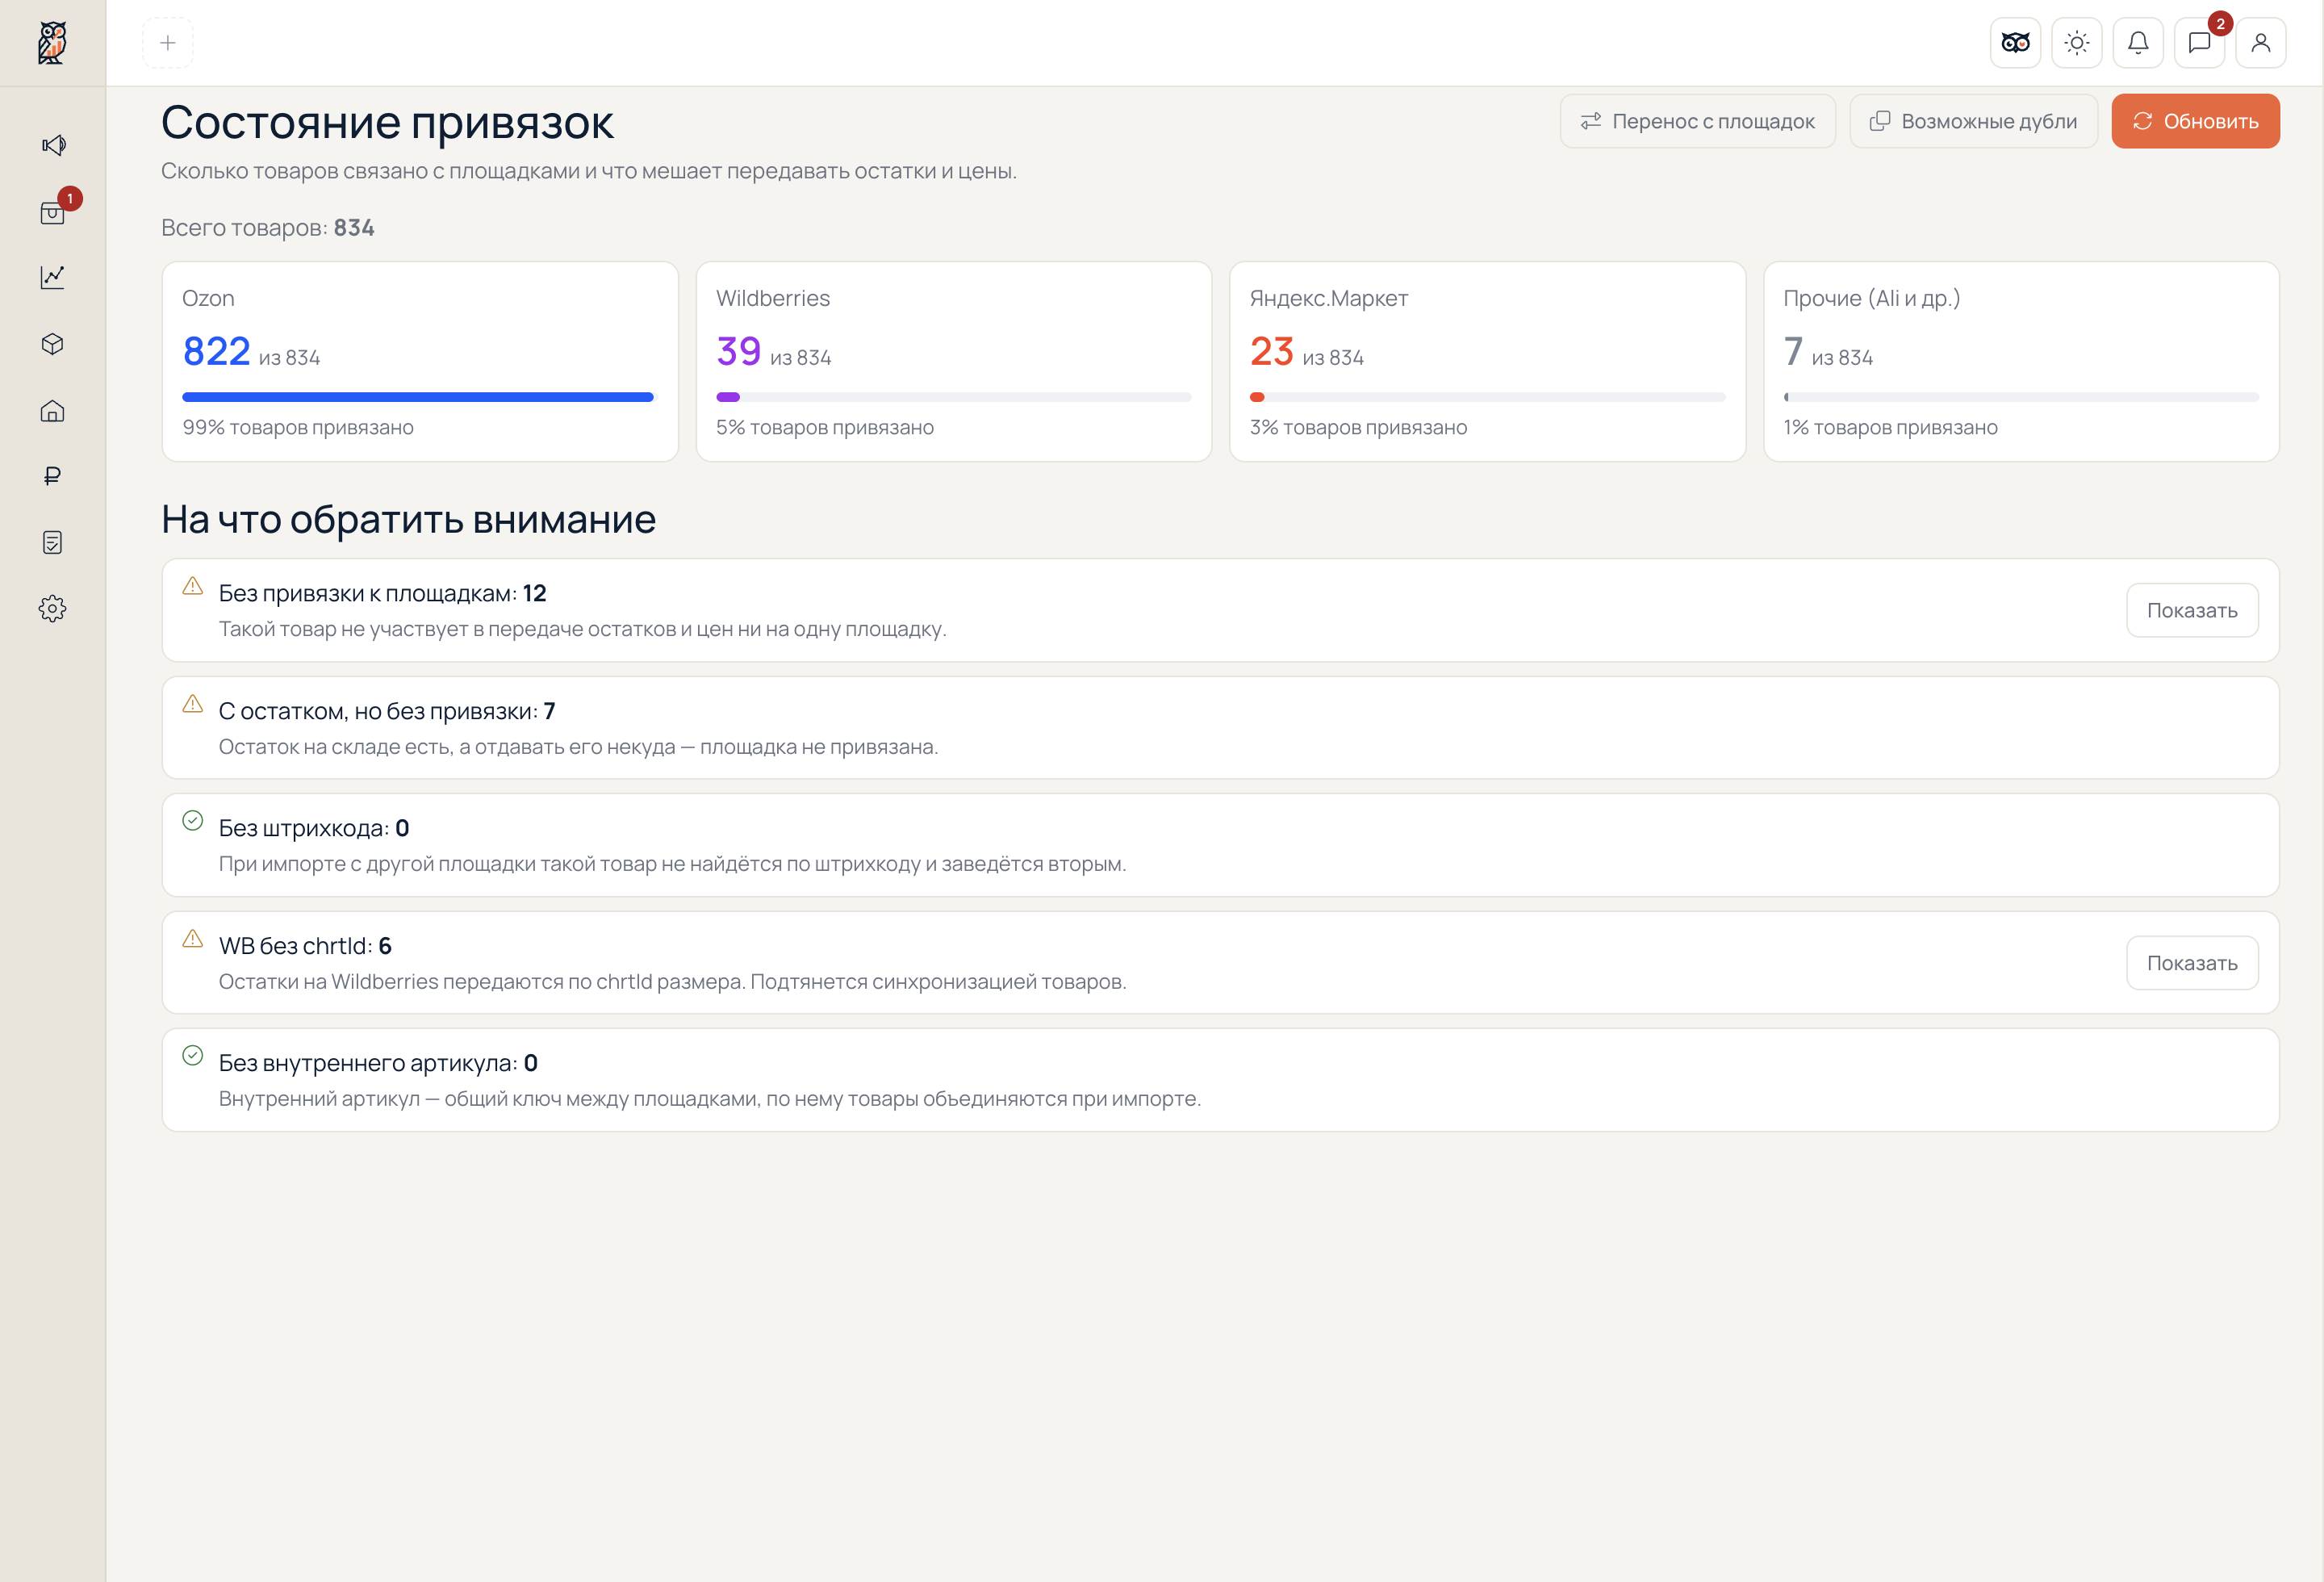Open the ruble finance icon in the sidebar
The height and width of the screenshot is (1582, 2324).
point(53,476)
